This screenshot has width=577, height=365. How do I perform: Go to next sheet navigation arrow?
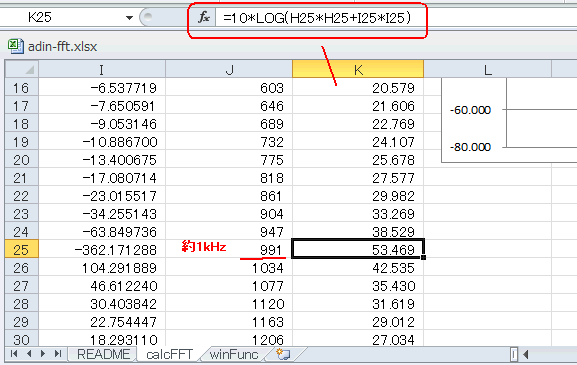pos(43,354)
